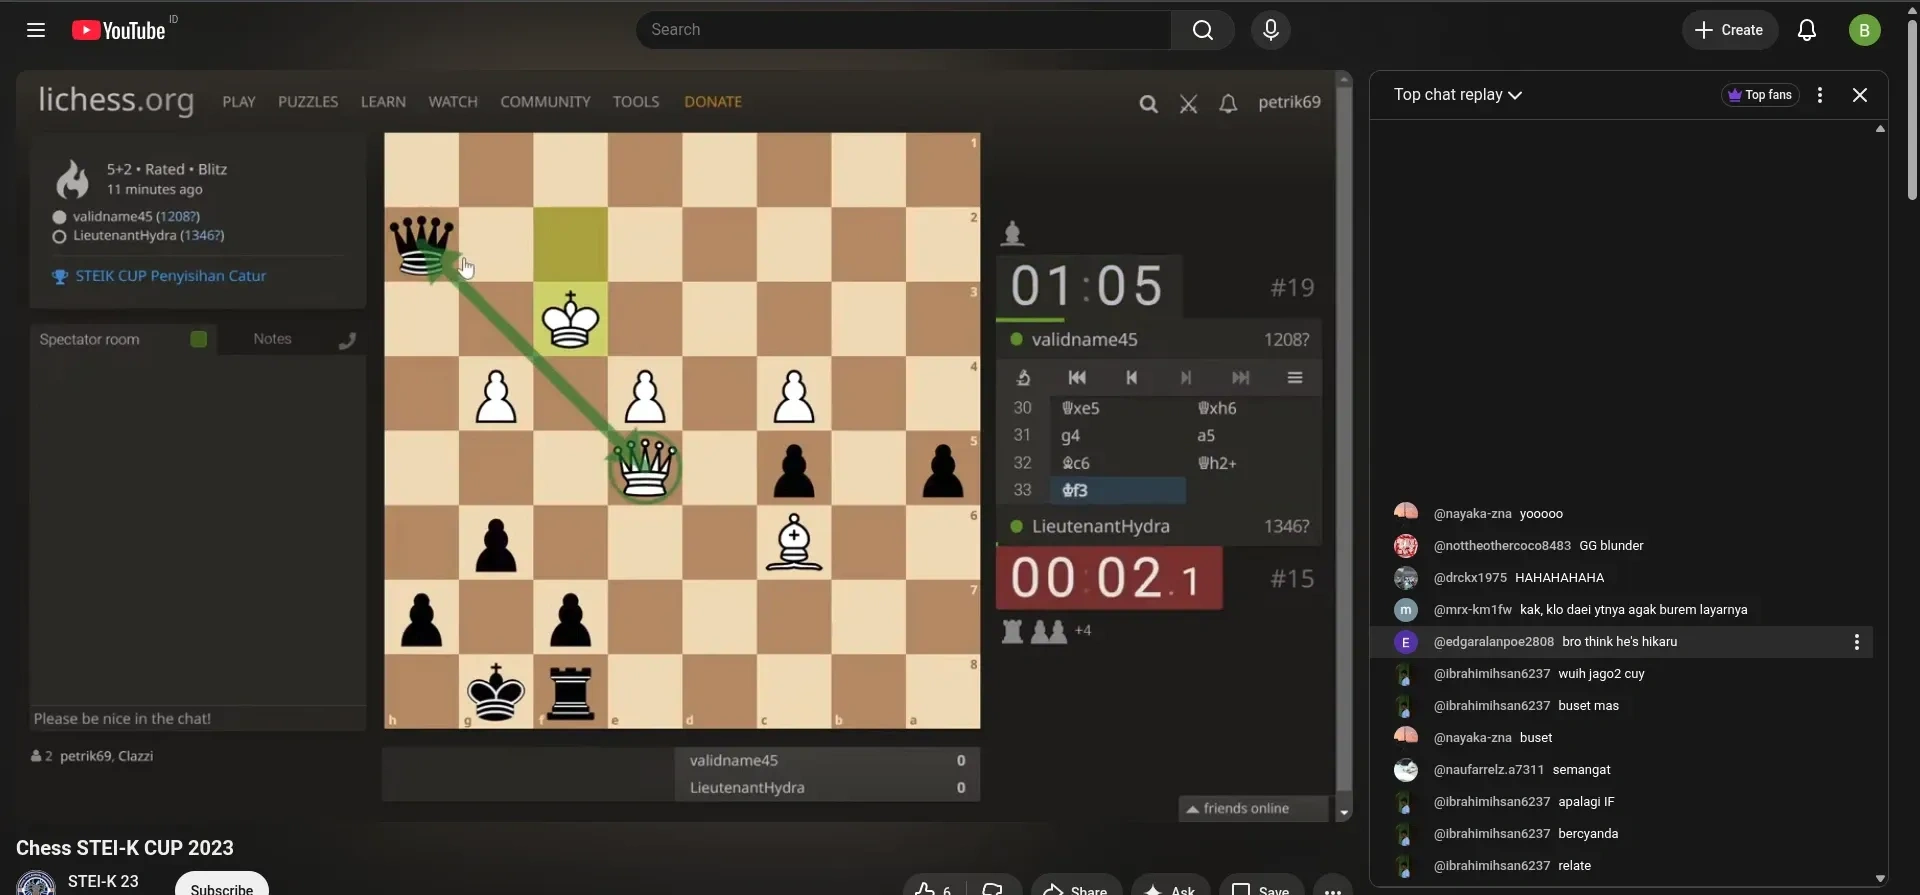Expand the Top chat replay dropdown
The image size is (1920, 895).
pos(1458,95)
